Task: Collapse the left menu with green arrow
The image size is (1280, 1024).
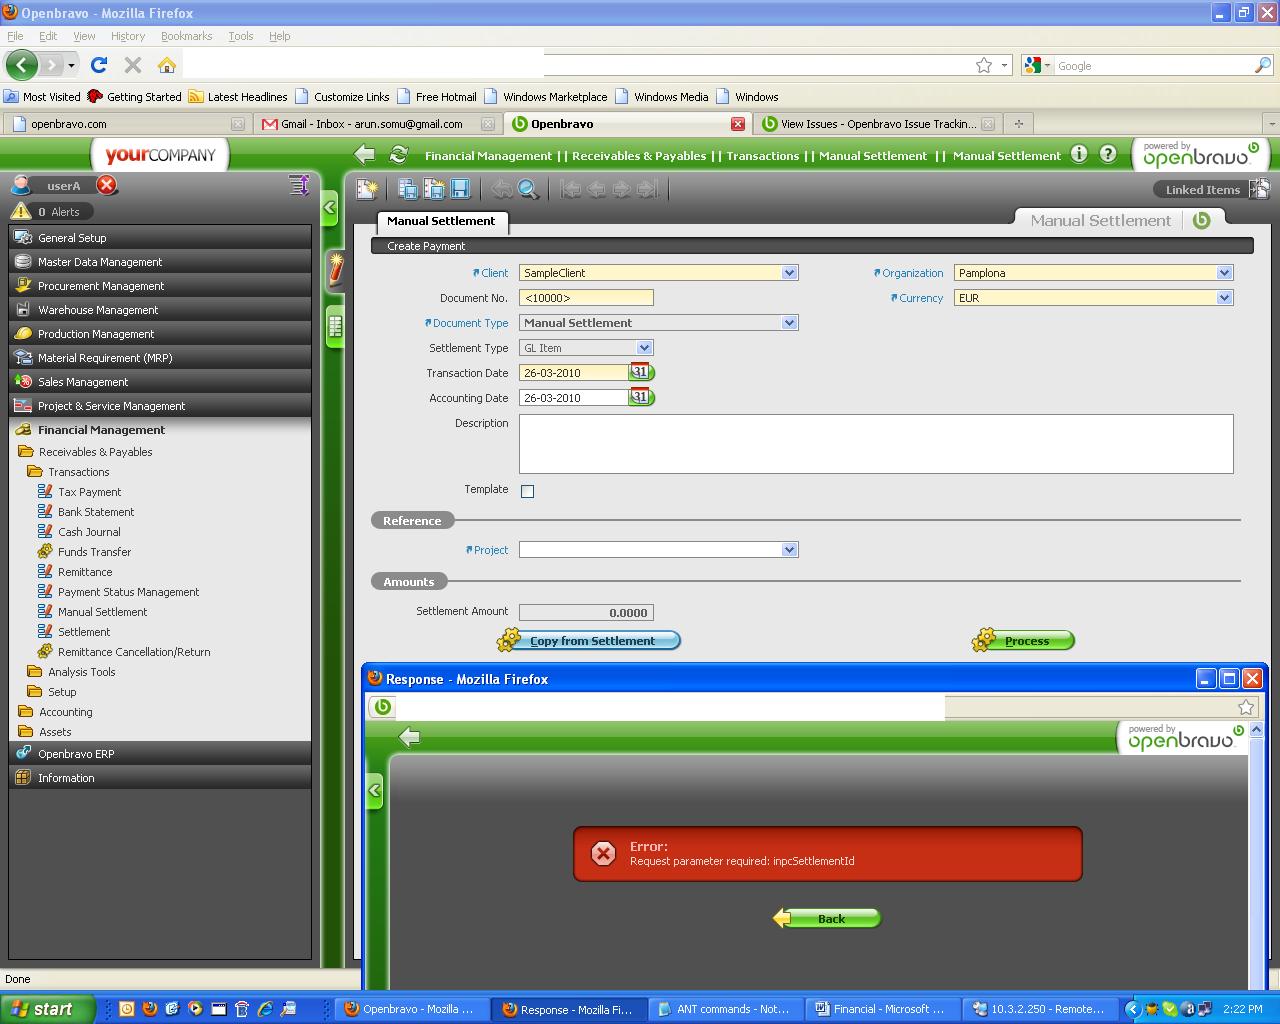Action: [x=330, y=208]
